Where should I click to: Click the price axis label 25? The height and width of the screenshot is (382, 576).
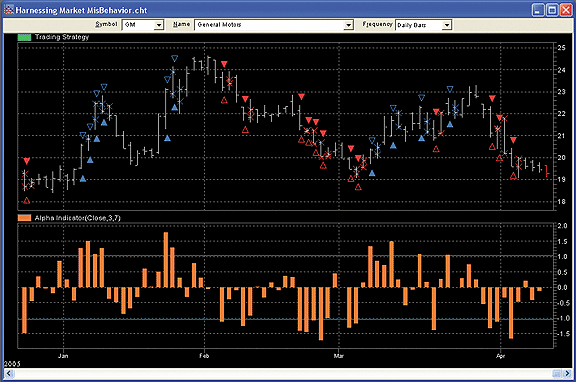[x=561, y=48]
